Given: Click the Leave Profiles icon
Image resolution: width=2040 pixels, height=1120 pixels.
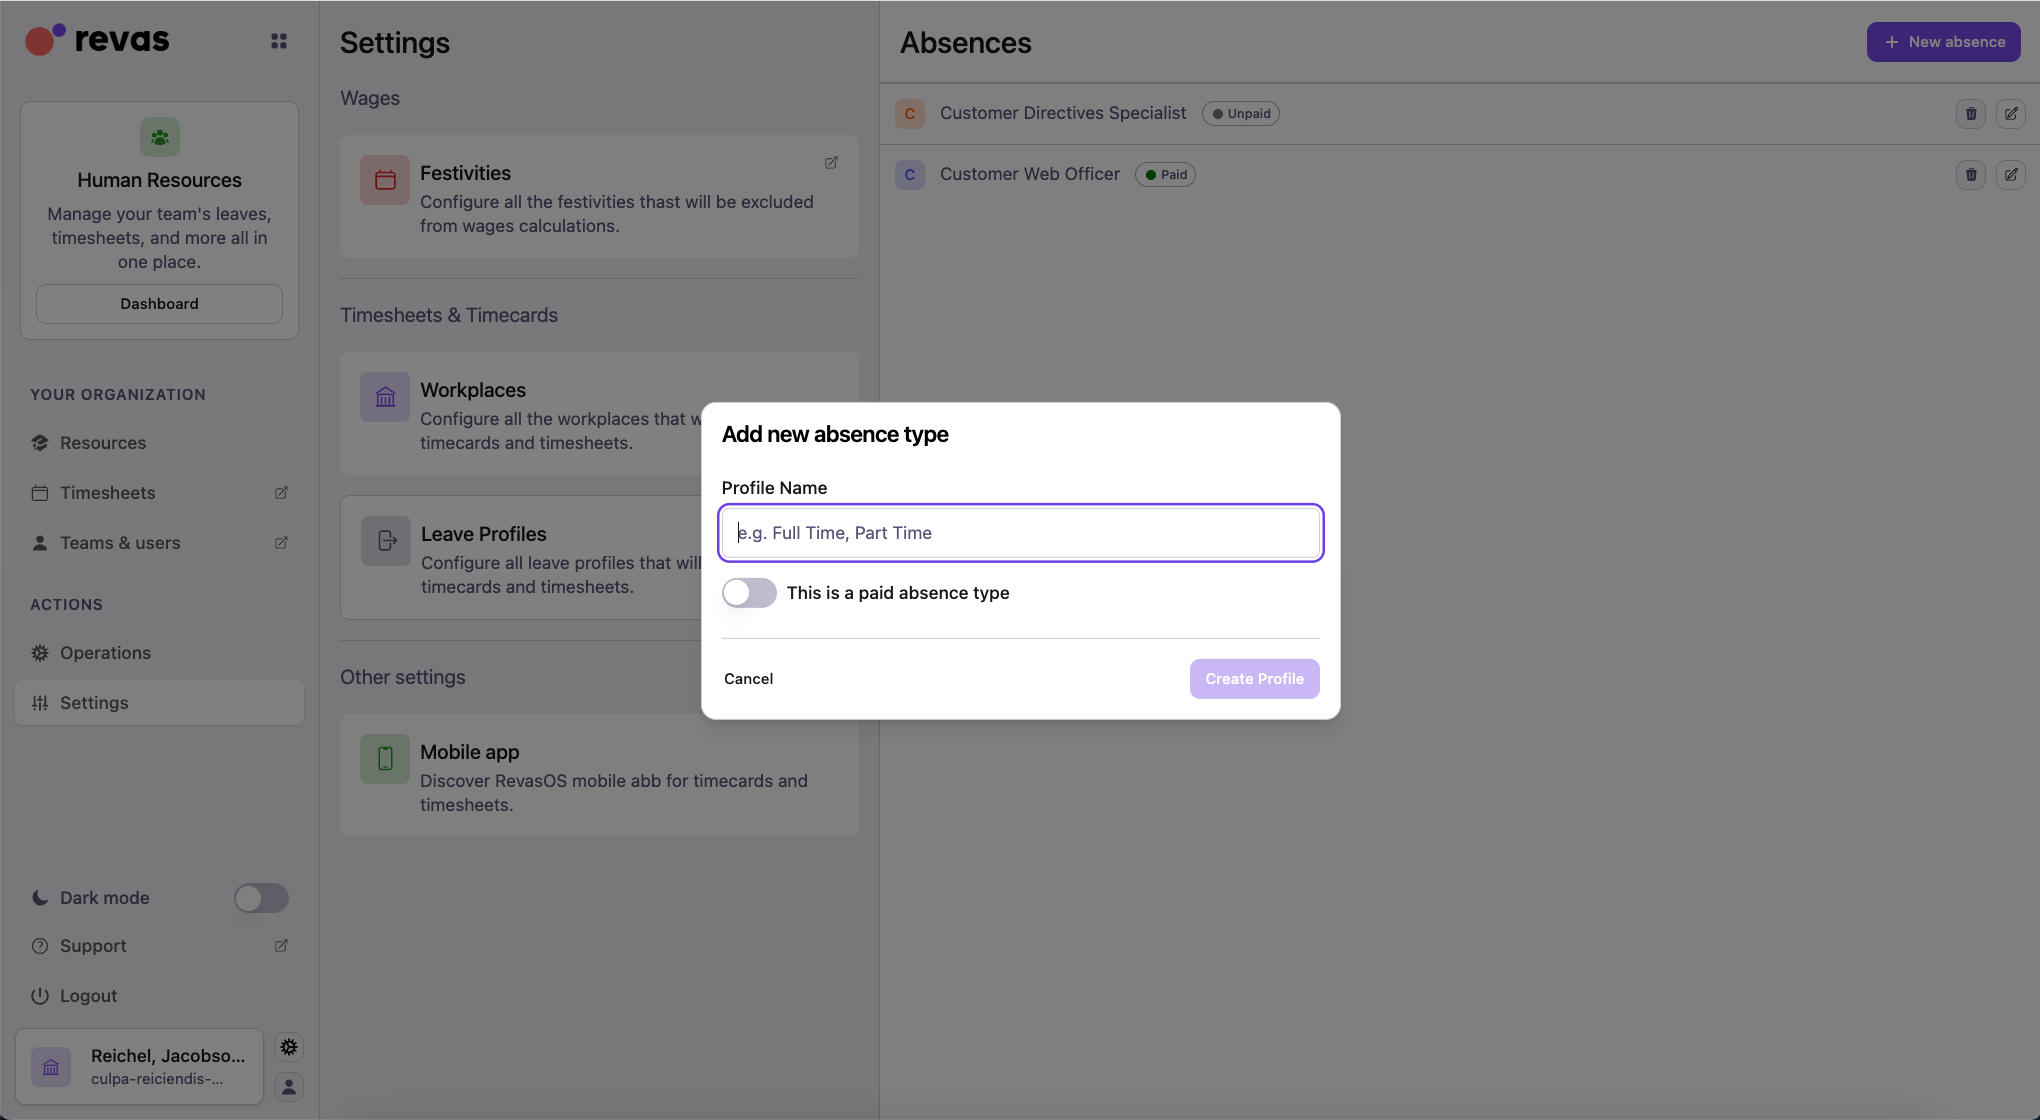Looking at the screenshot, I should click(x=385, y=540).
